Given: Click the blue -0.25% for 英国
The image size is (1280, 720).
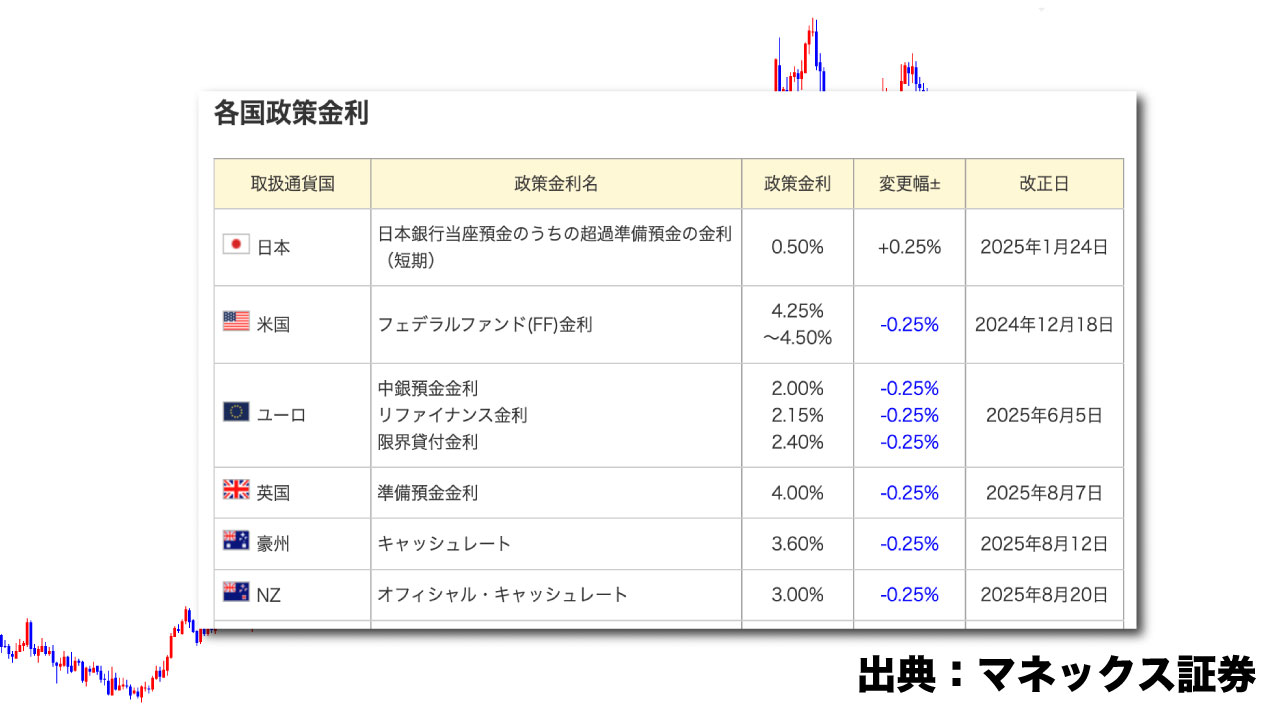Looking at the screenshot, I should 909,493.
